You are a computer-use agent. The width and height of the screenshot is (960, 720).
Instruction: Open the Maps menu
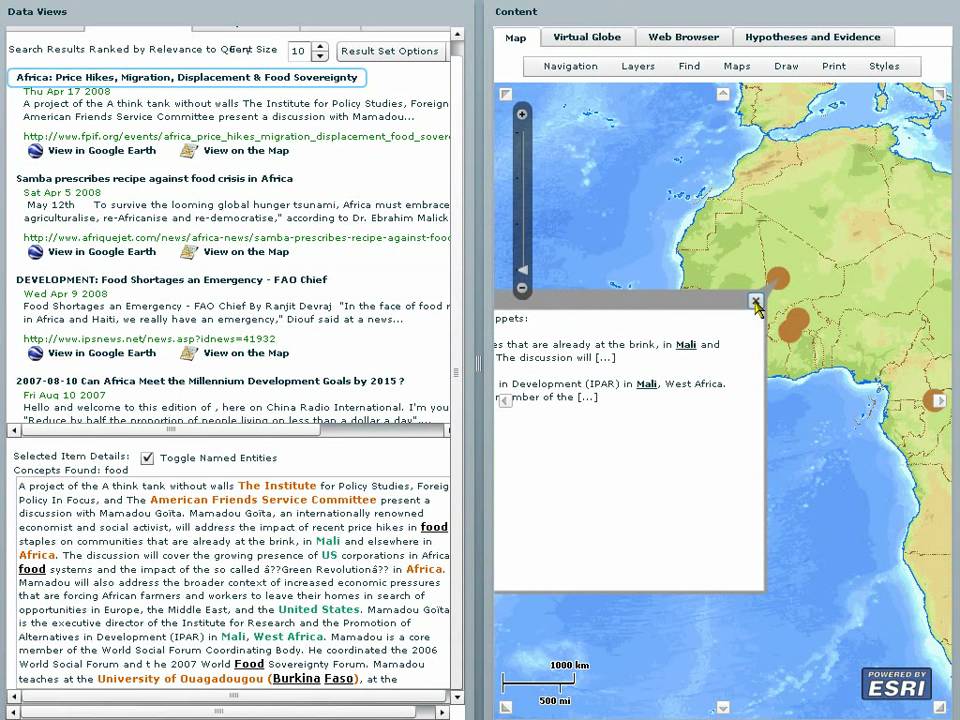(x=737, y=66)
